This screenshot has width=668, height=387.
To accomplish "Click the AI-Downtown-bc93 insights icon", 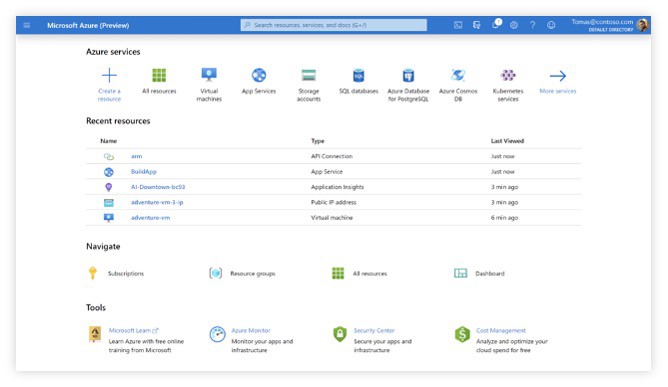I will (x=109, y=187).
